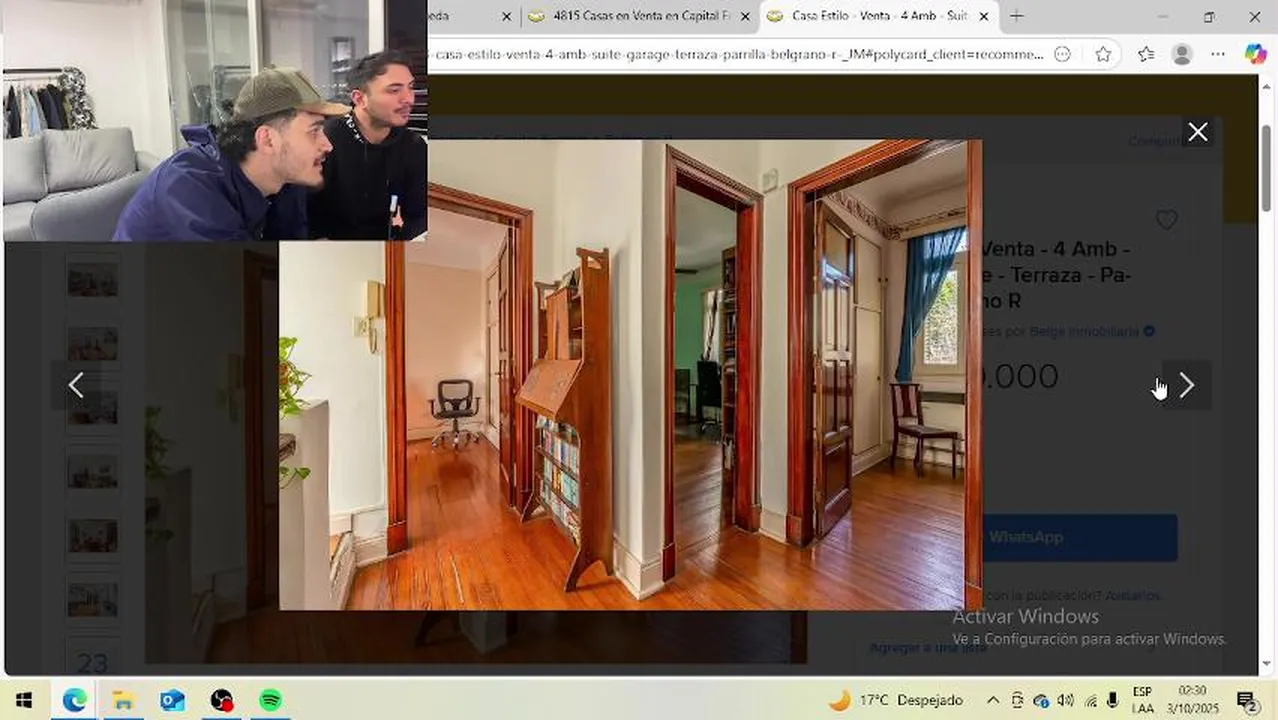
Task: Close the partially hidden leftmost tab
Action: point(506,17)
